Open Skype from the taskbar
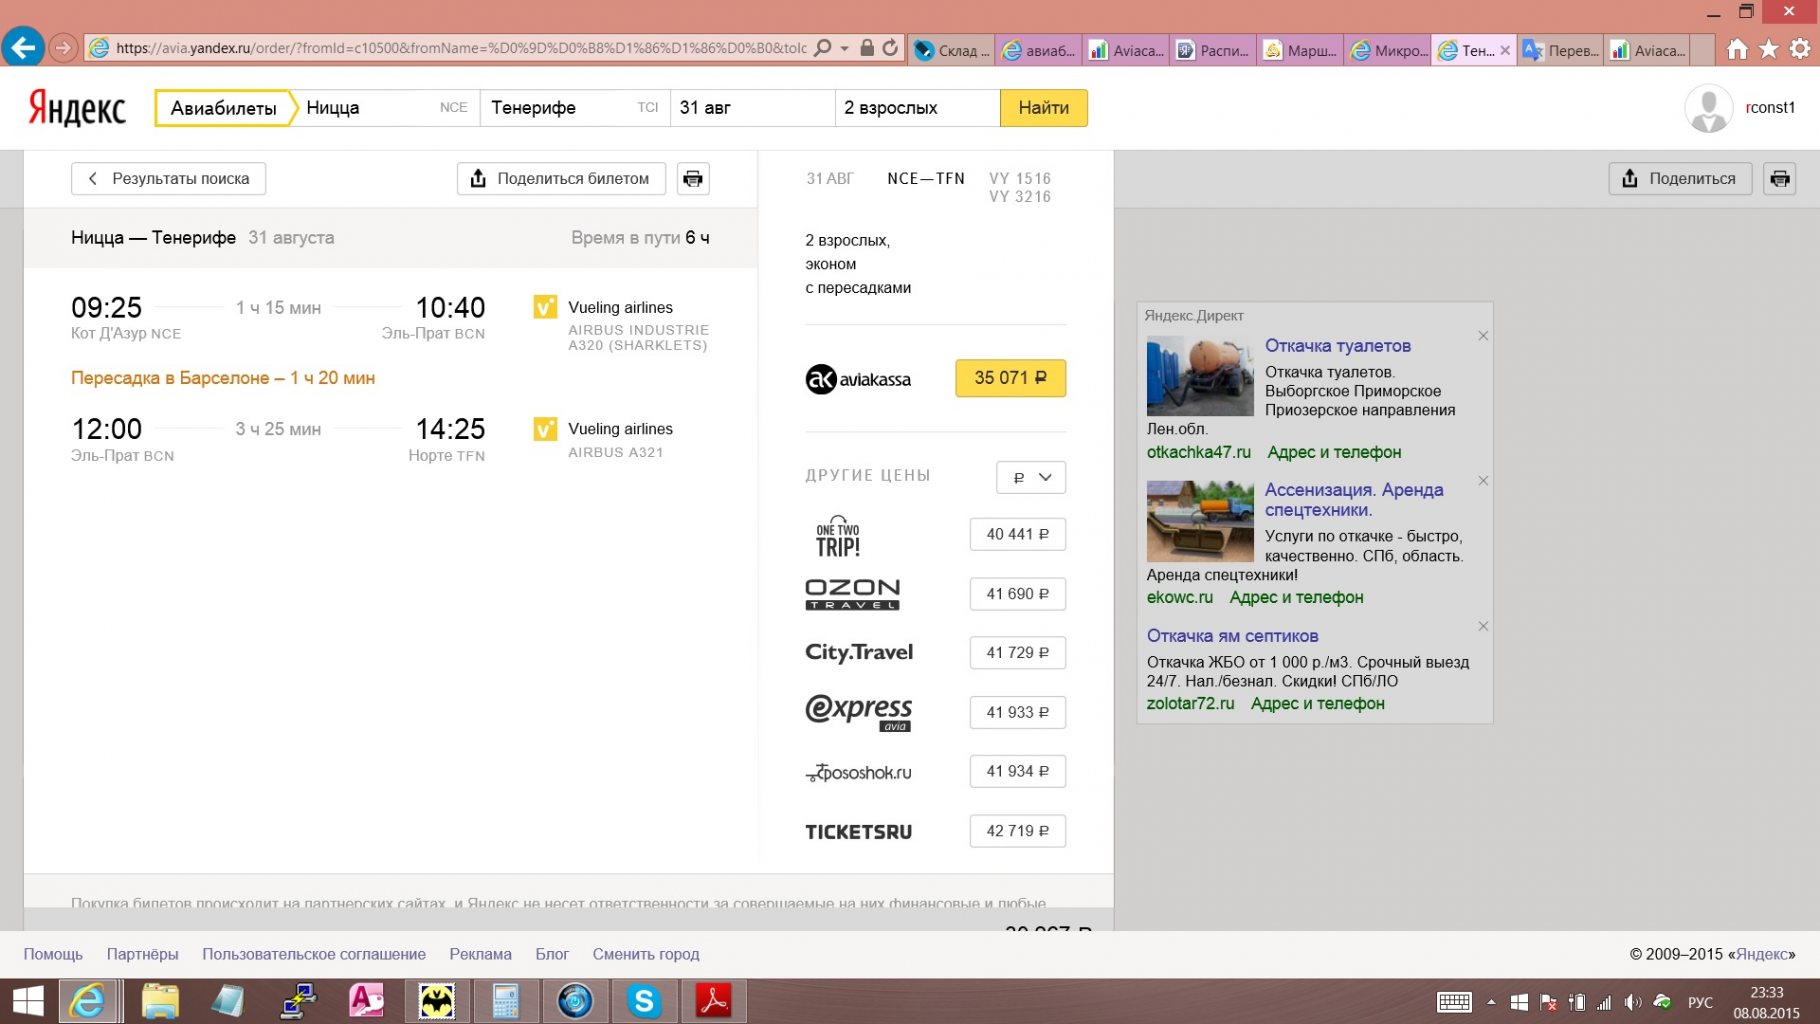Image resolution: width=1820 pixels, height=1024 pixels. (645, 1001)
